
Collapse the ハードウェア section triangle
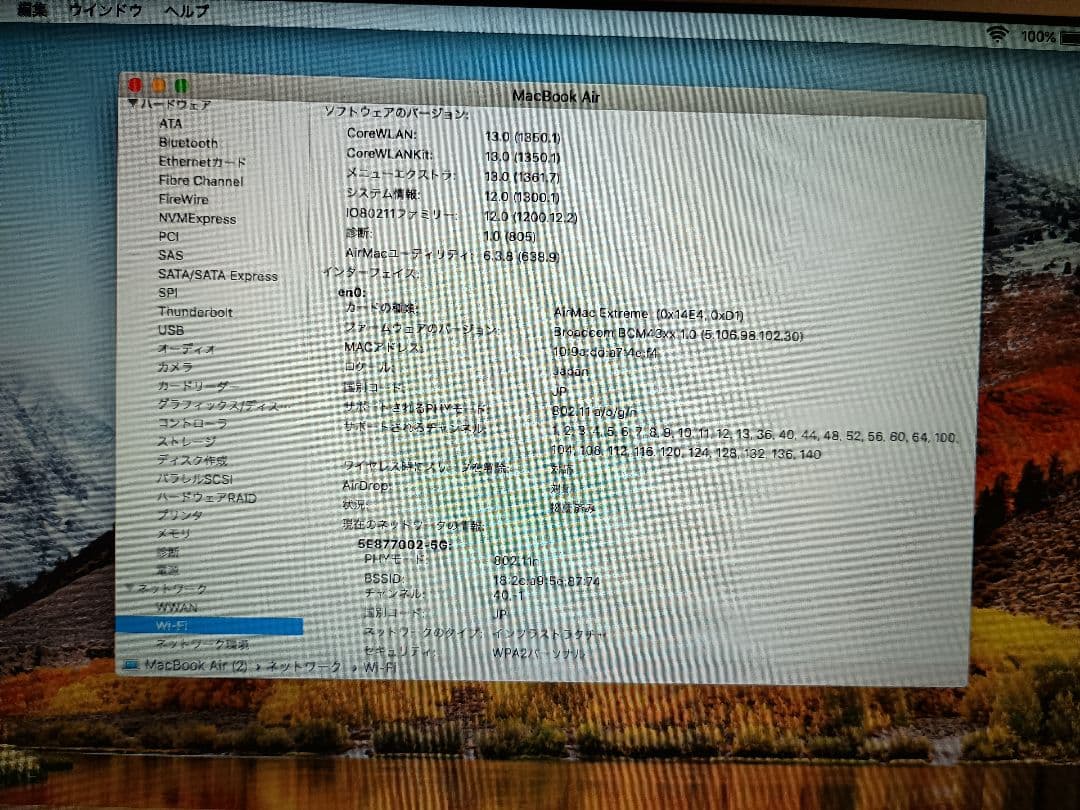[133, 104]
